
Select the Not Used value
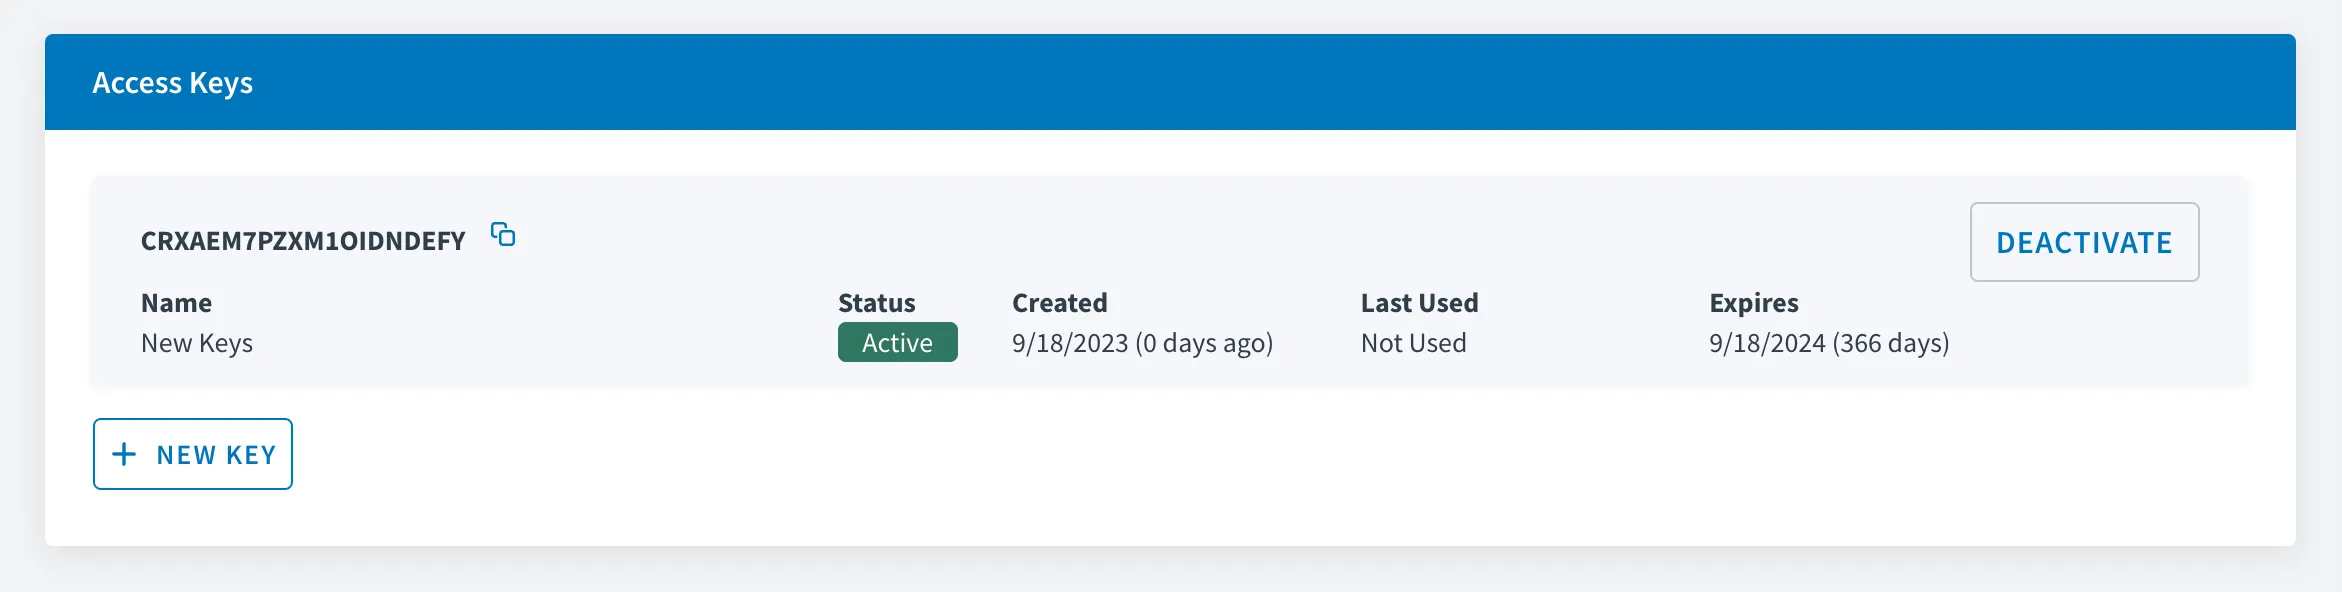(x=1414, y=343)
